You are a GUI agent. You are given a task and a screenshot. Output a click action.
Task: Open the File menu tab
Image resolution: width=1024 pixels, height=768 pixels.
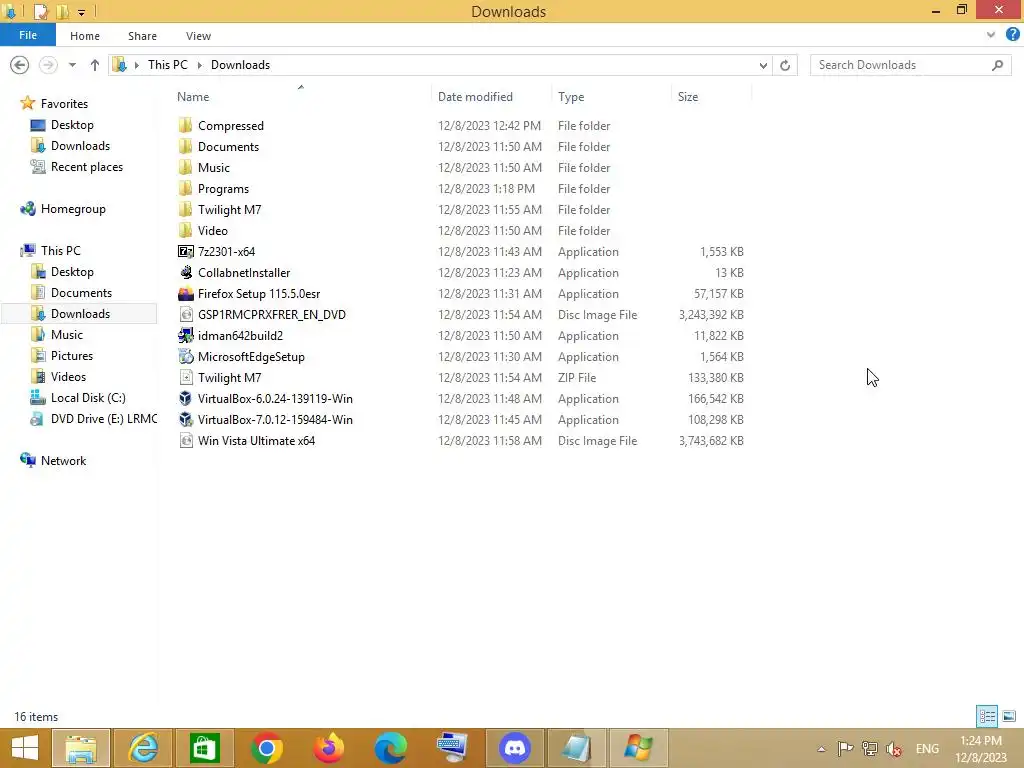pos(27,35)
